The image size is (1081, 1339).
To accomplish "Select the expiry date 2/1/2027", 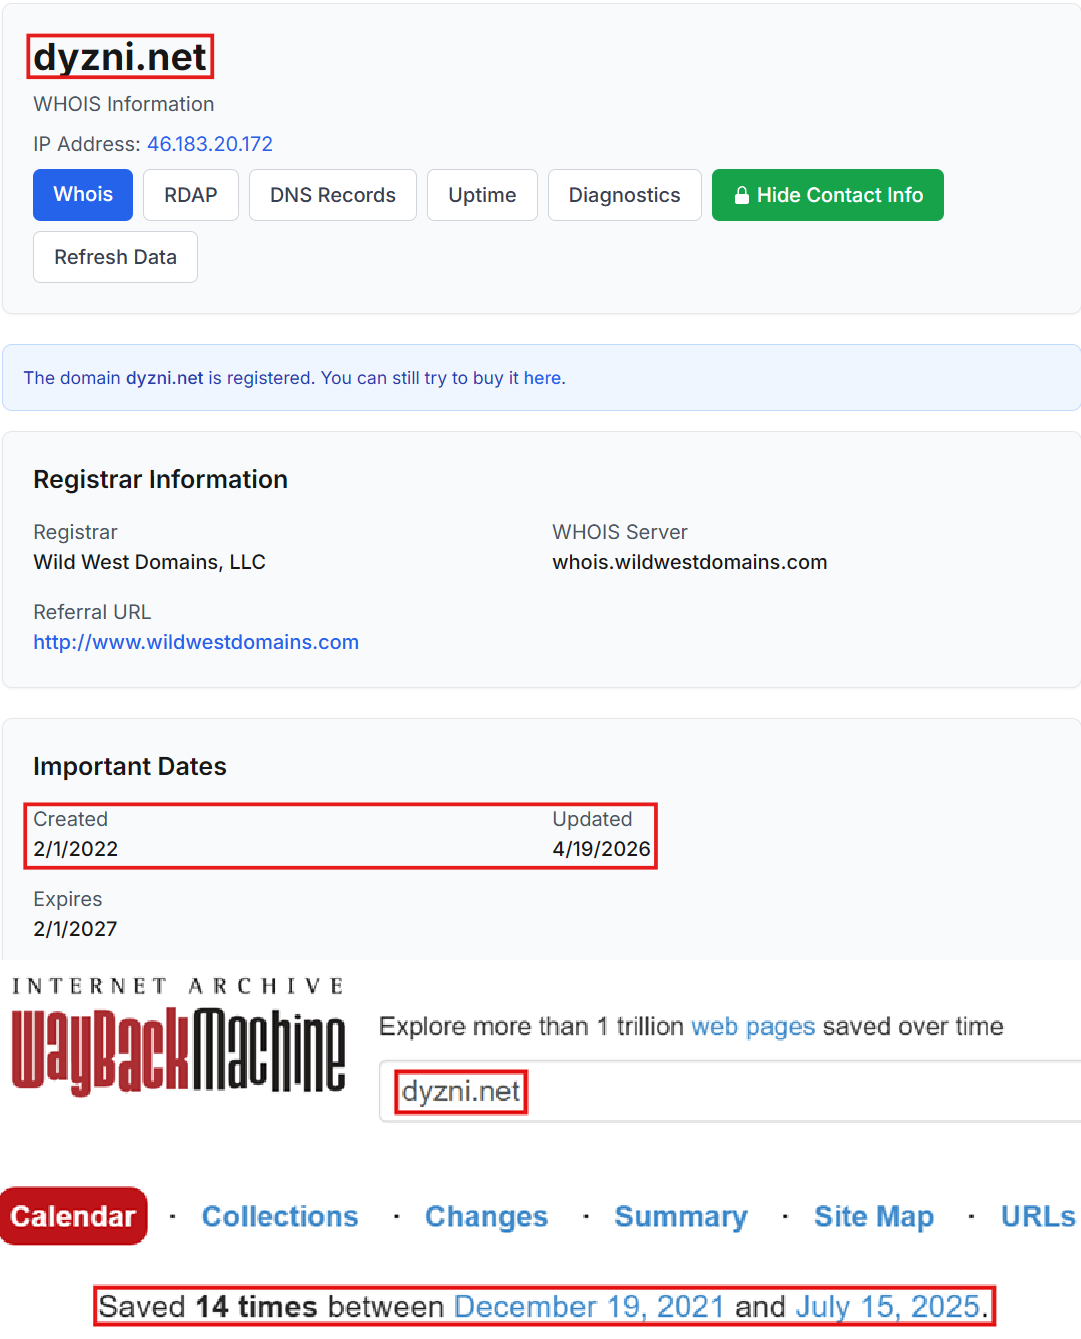I will [x=75, y=929].
